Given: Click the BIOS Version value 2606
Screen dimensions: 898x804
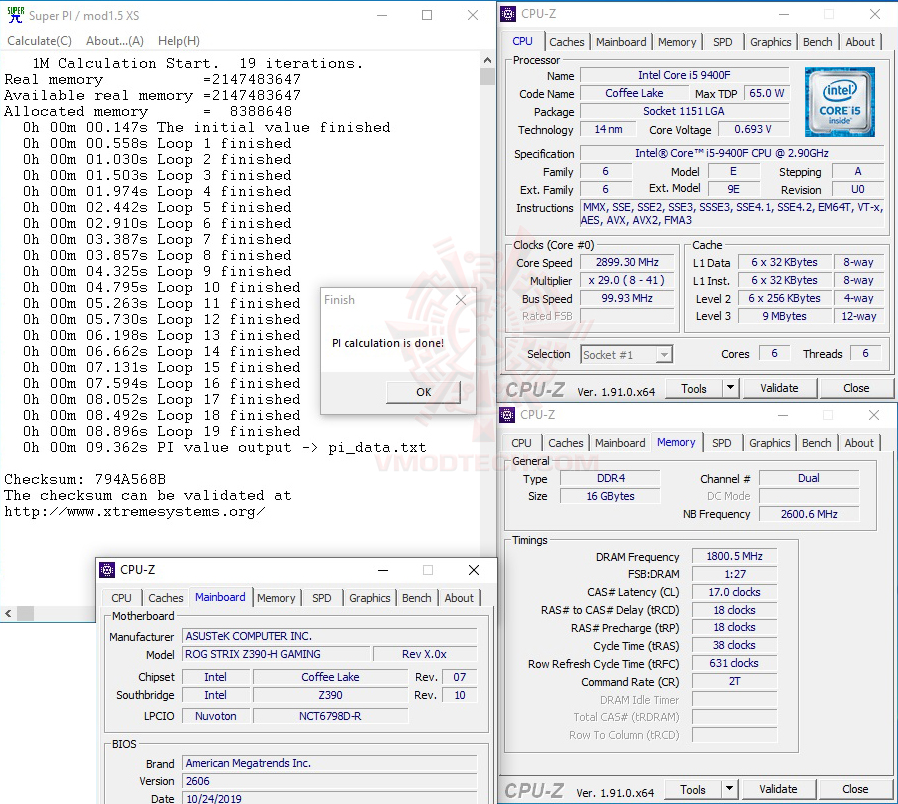Looking at the screenshot, I should click(330, 781).
